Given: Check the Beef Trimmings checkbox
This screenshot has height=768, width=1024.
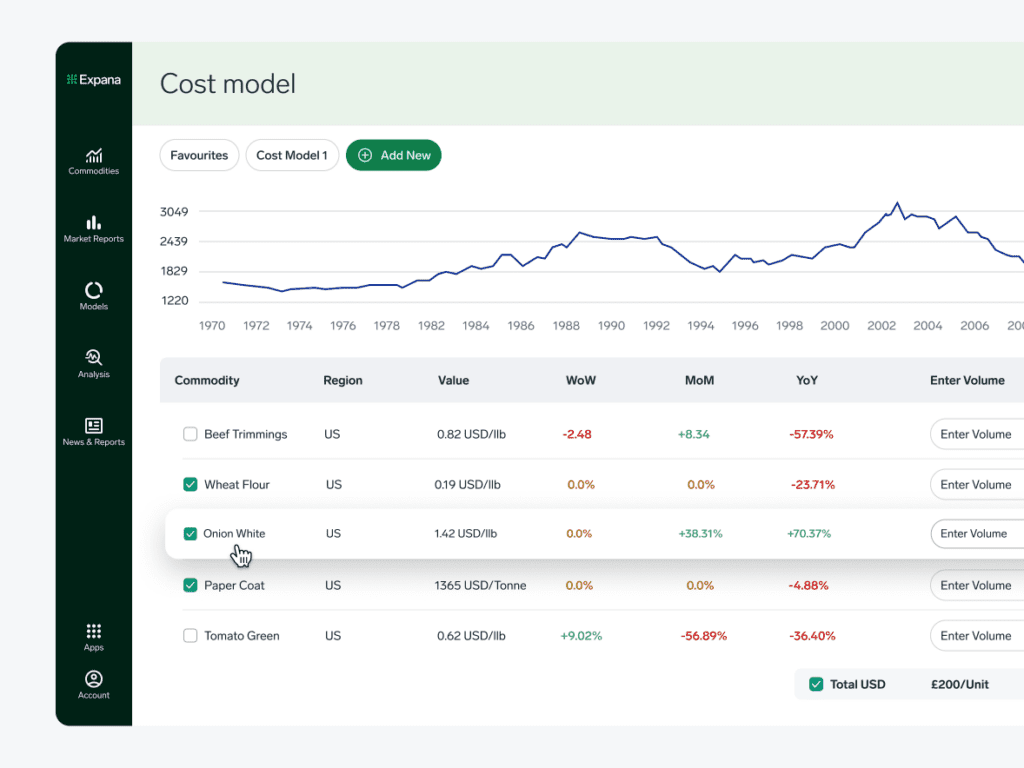Looking at the screenshot, I should [x=190, y=434].
